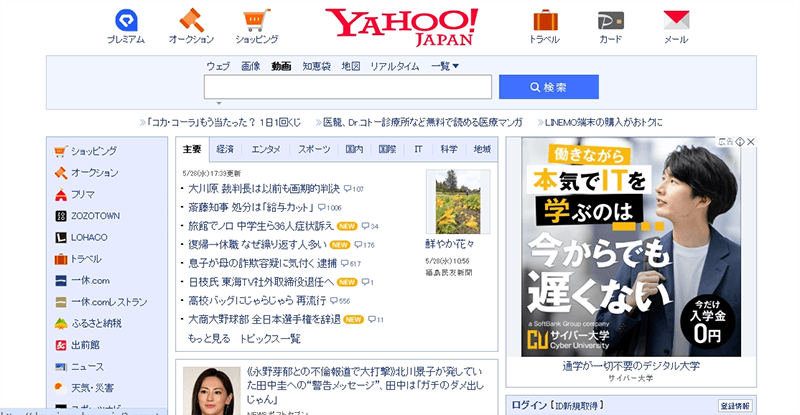Image resolution: width=800 pixels, height=415 pixels.
Task: Open 通学が一切不要のデジタル大学 ad link
Action: pos(631,366)
